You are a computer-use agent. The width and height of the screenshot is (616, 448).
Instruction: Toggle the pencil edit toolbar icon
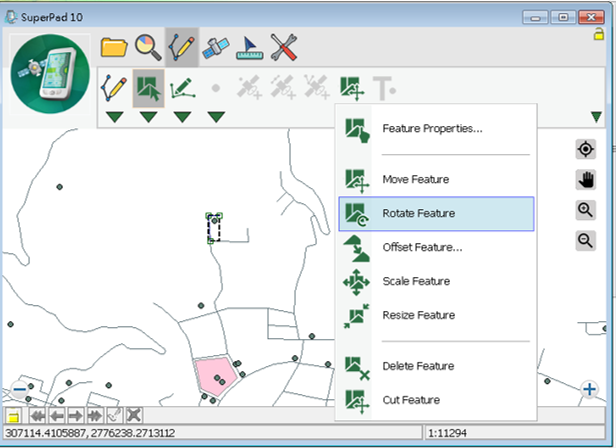click(182, 47)
